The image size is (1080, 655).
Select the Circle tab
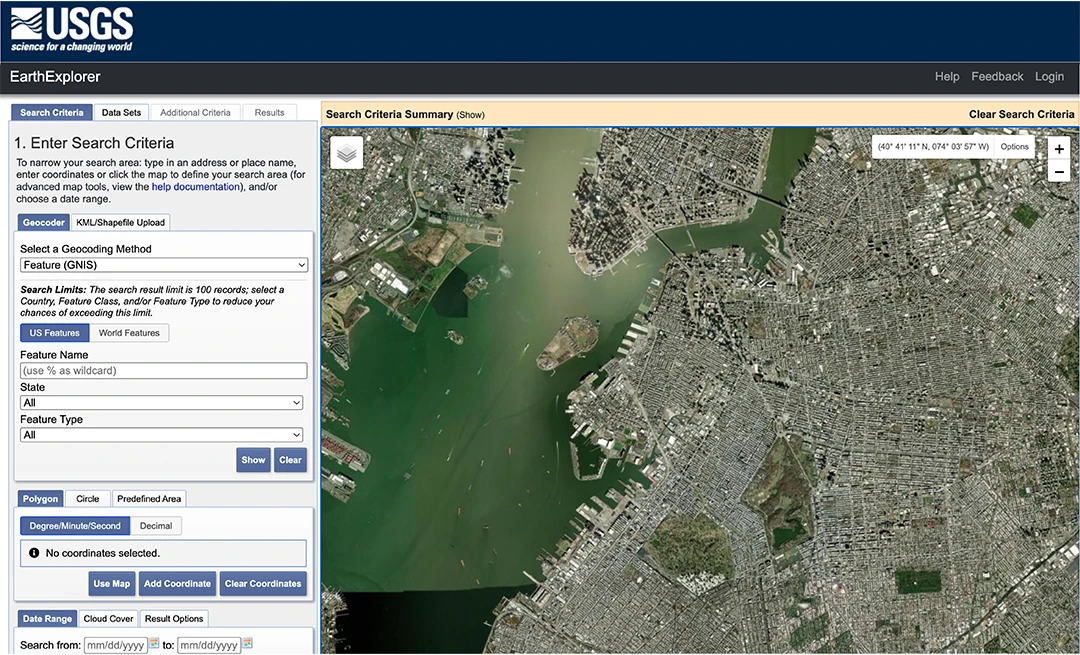(88, 499)
